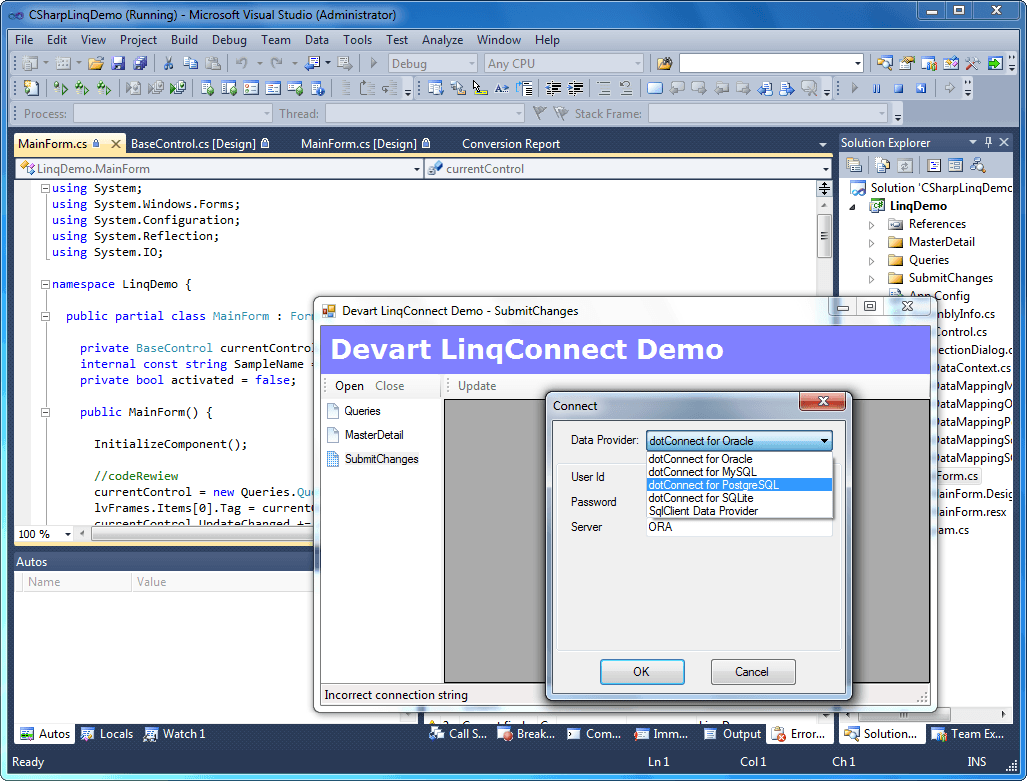Click the Navigate Backward icon
Screen dimensions: 1027x781
point(313,64)
